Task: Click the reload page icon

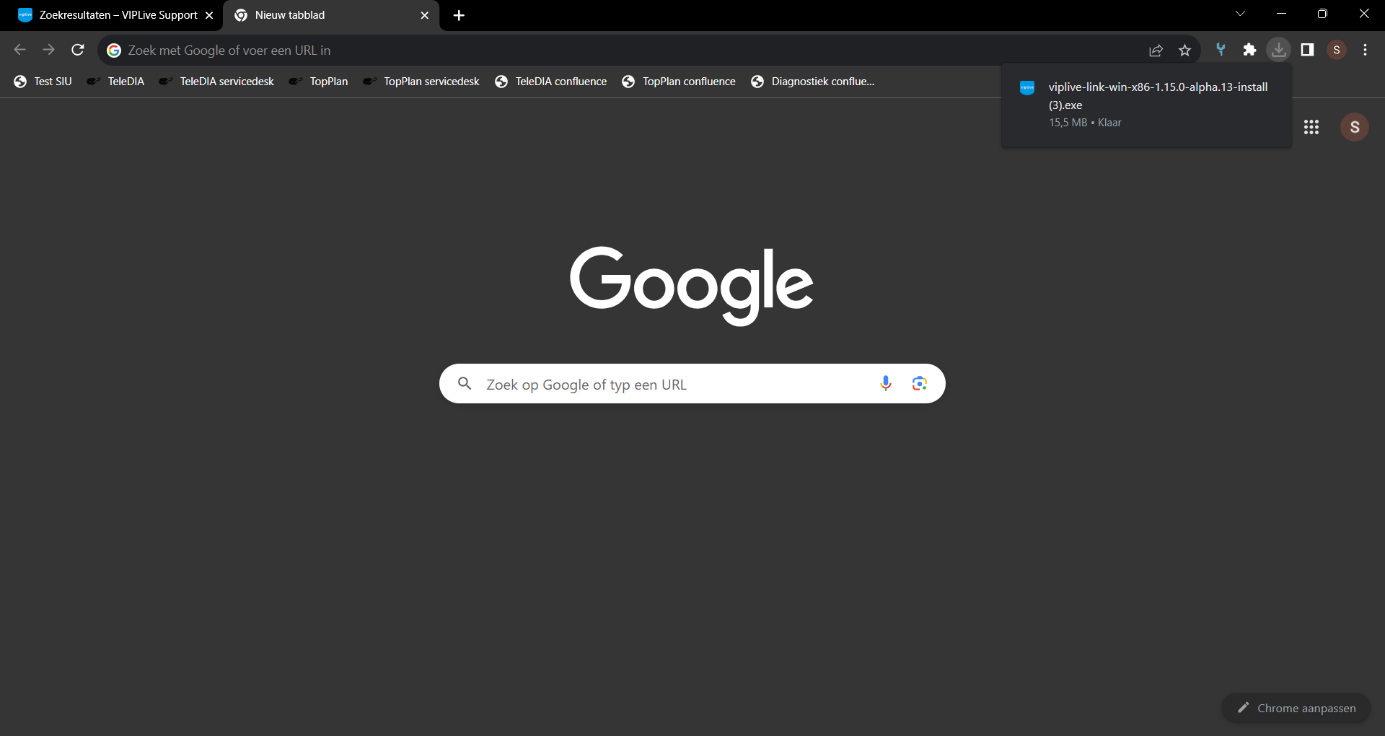Action: click(77, 50)
